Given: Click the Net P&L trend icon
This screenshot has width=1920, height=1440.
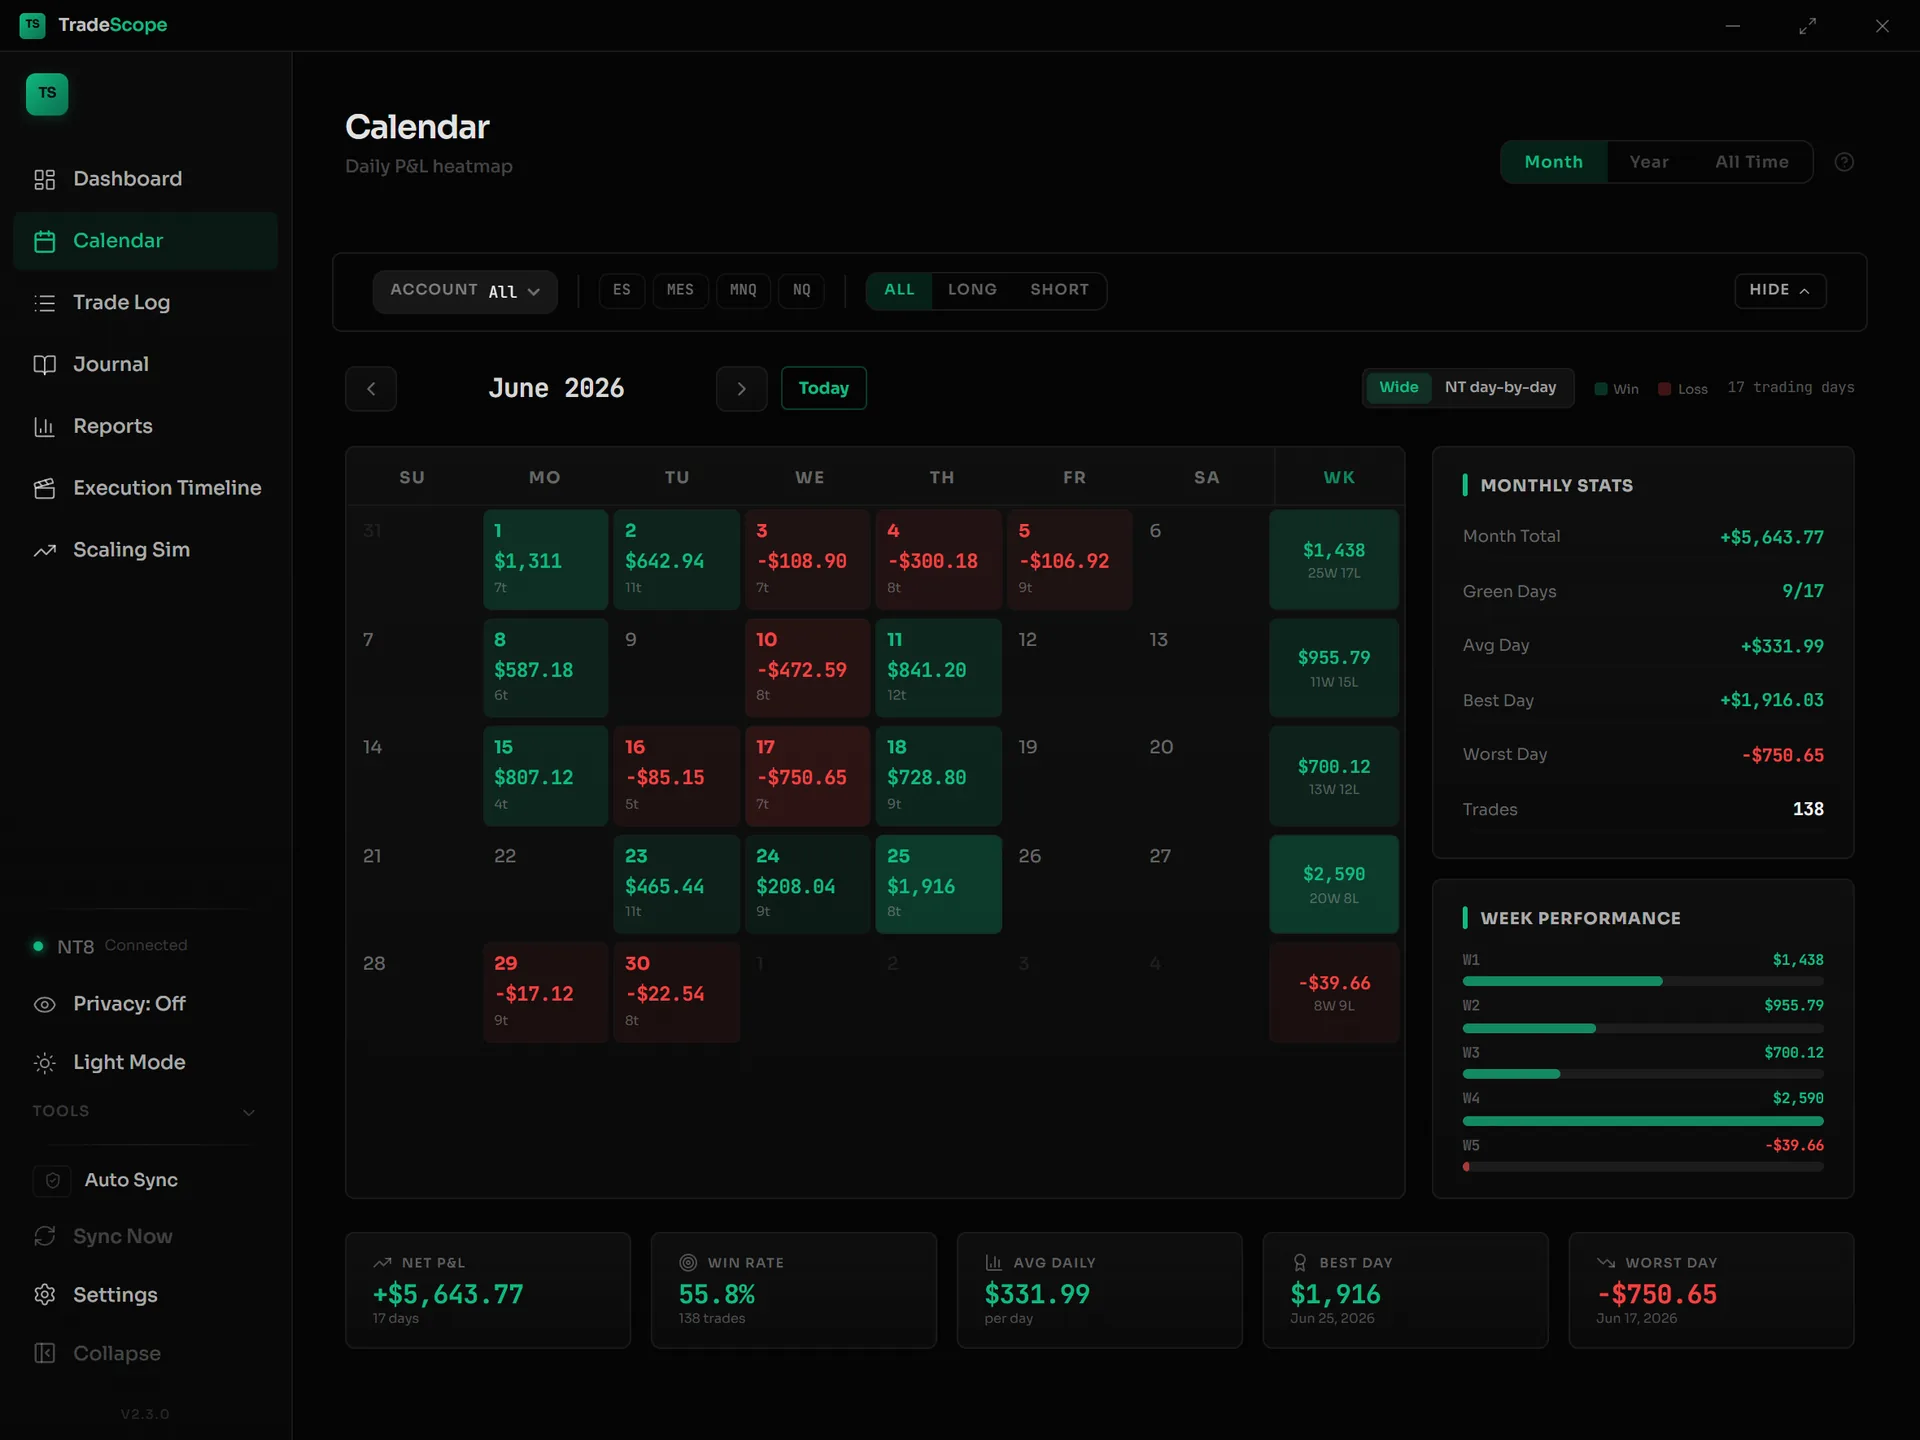Looking at the screenshot, I should coord(382,1263).
